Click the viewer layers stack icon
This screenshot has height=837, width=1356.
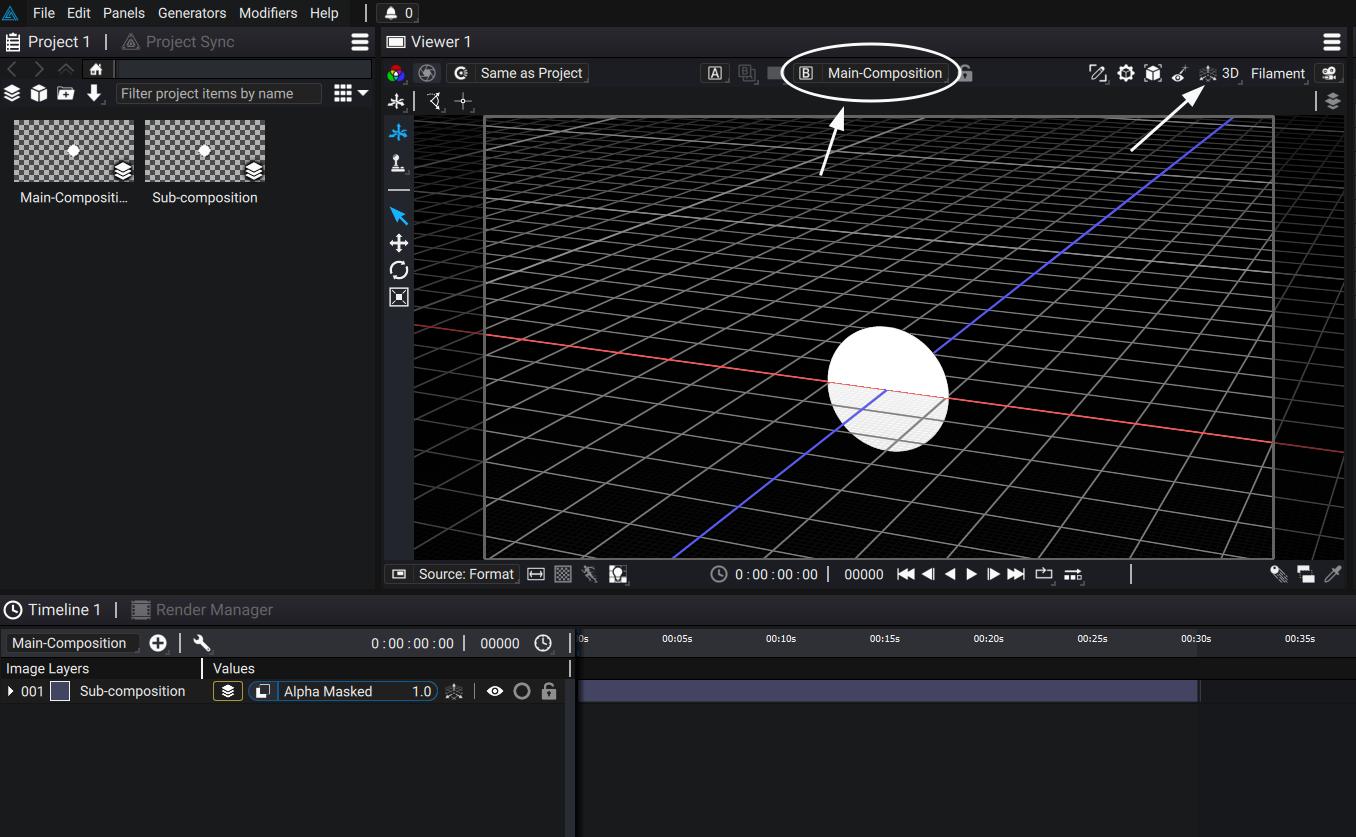pyautogui.click(x=1332, y=101)
